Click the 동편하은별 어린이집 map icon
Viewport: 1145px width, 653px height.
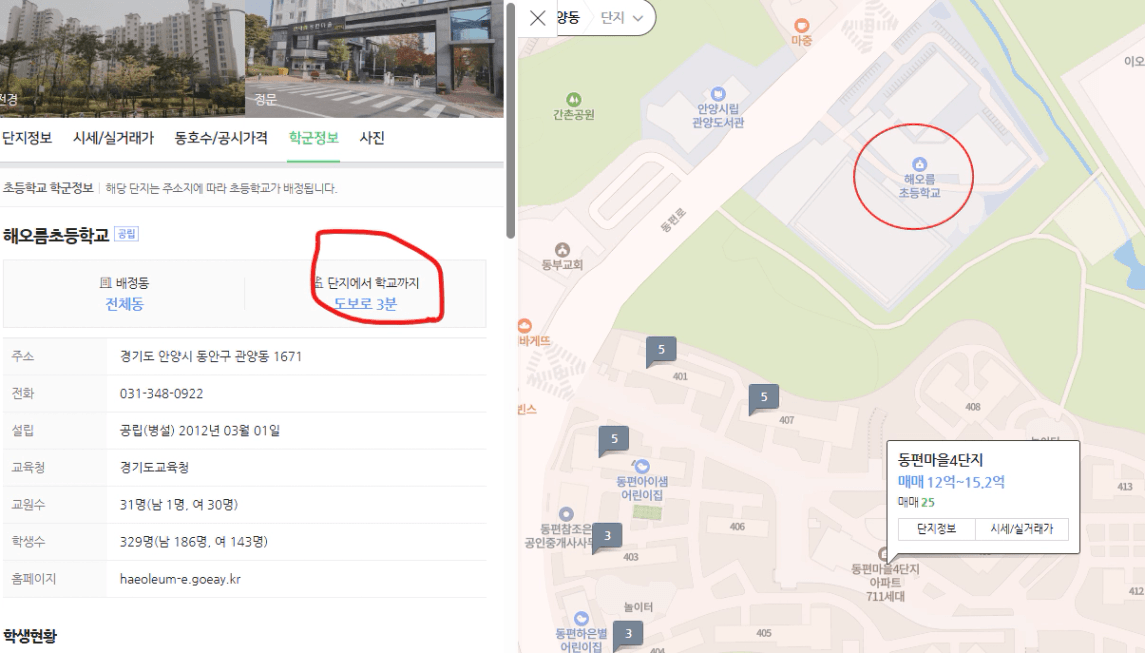coord(581,619)
